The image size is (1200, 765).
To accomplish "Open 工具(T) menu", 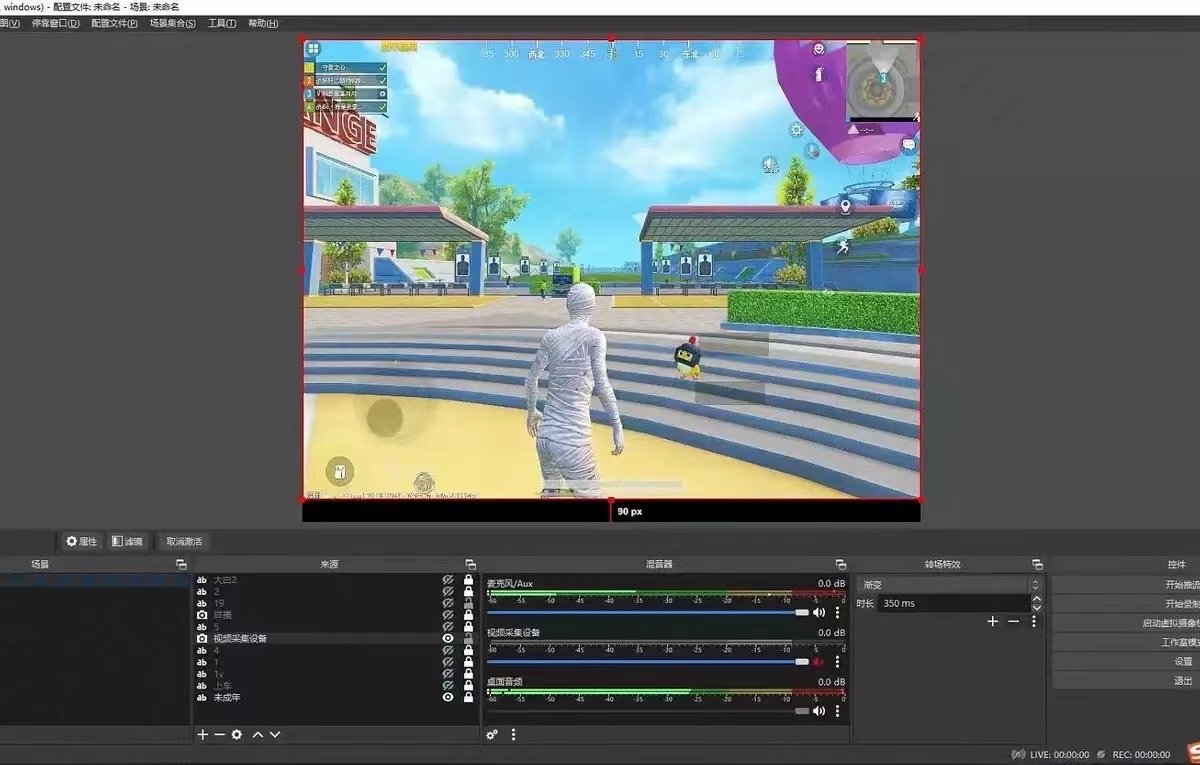I will coord(222,23).
